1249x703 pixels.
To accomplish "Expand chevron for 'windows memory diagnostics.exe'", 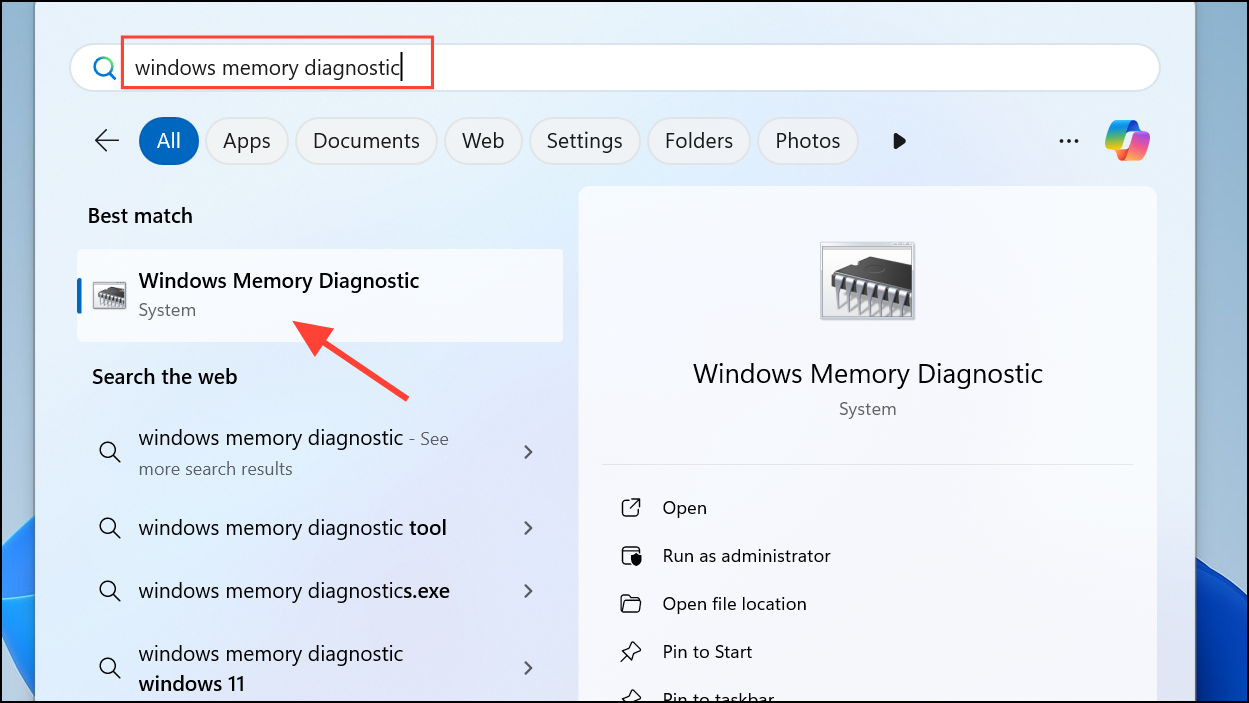I will coord(529,591).
